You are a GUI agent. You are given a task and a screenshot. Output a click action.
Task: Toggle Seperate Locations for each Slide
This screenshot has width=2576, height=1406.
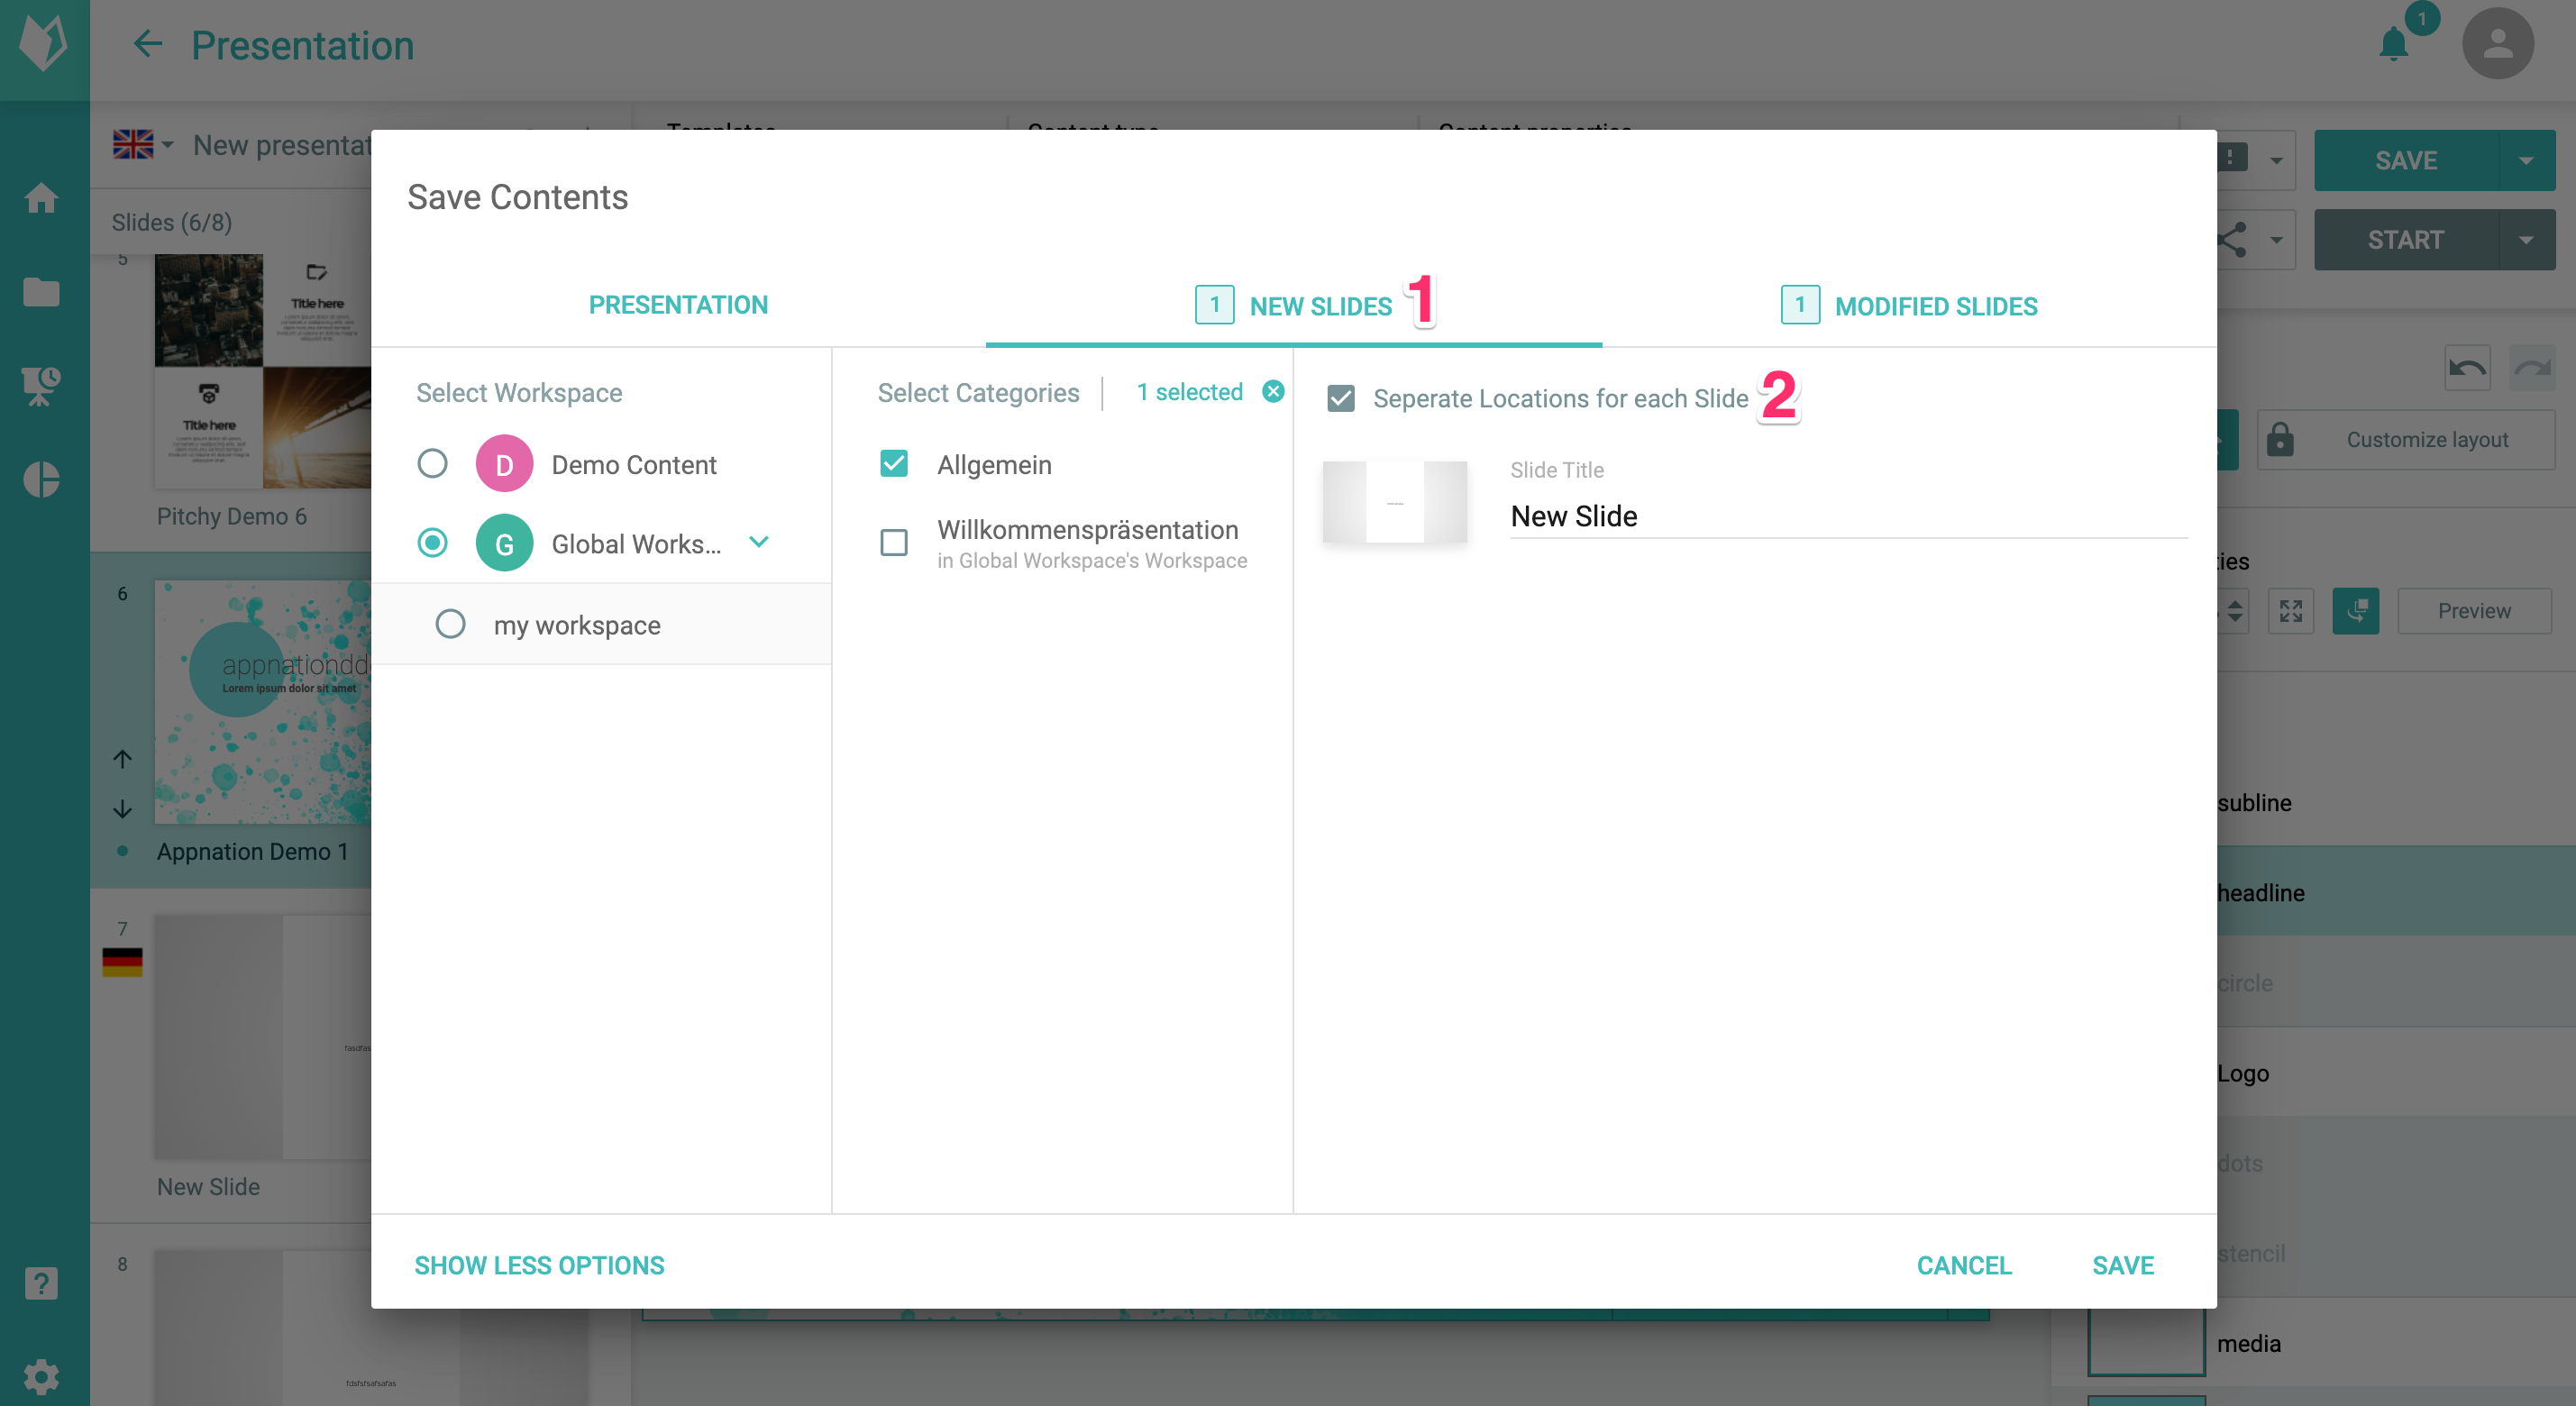[x=1341, y=398]
